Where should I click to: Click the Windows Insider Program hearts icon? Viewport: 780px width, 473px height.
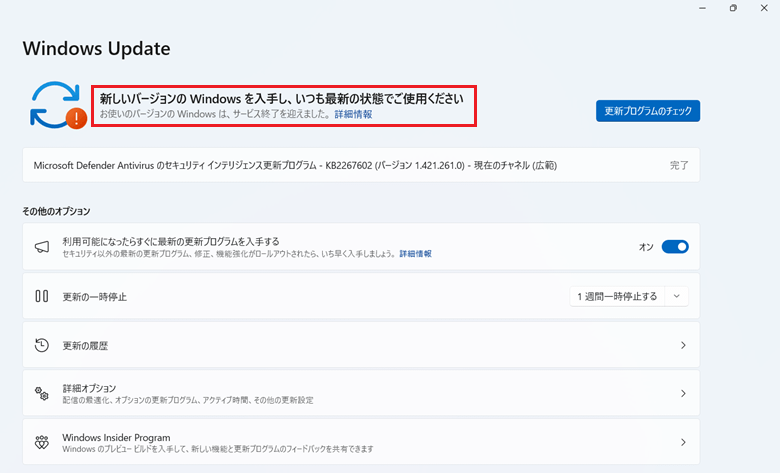42,442
